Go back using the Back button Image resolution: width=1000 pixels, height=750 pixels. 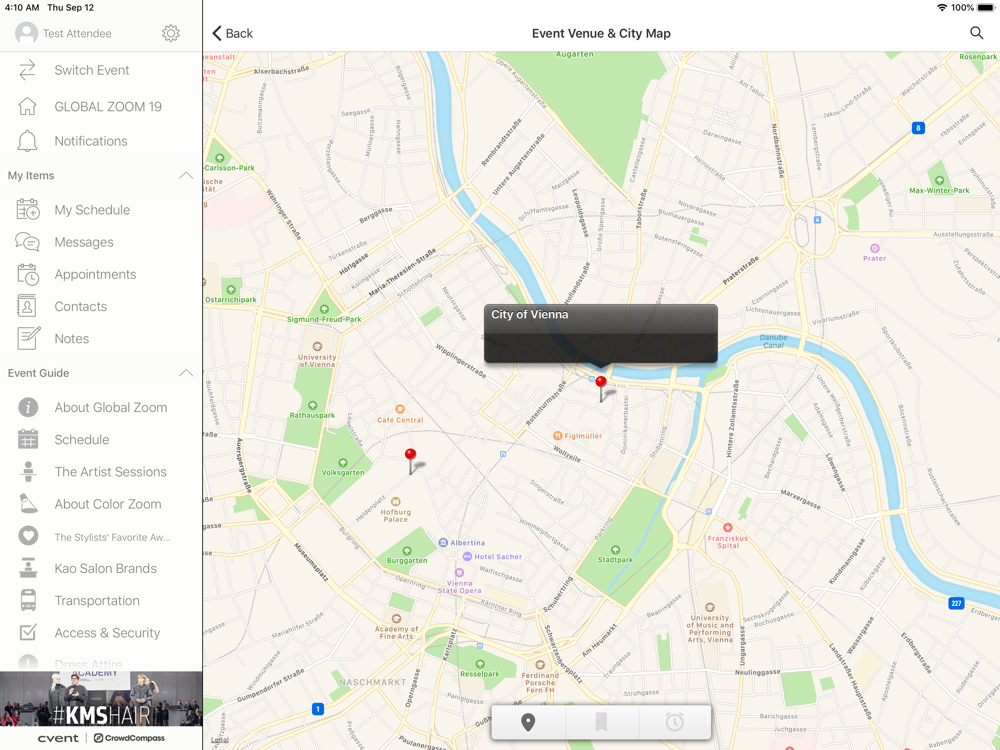coord(232,33)
